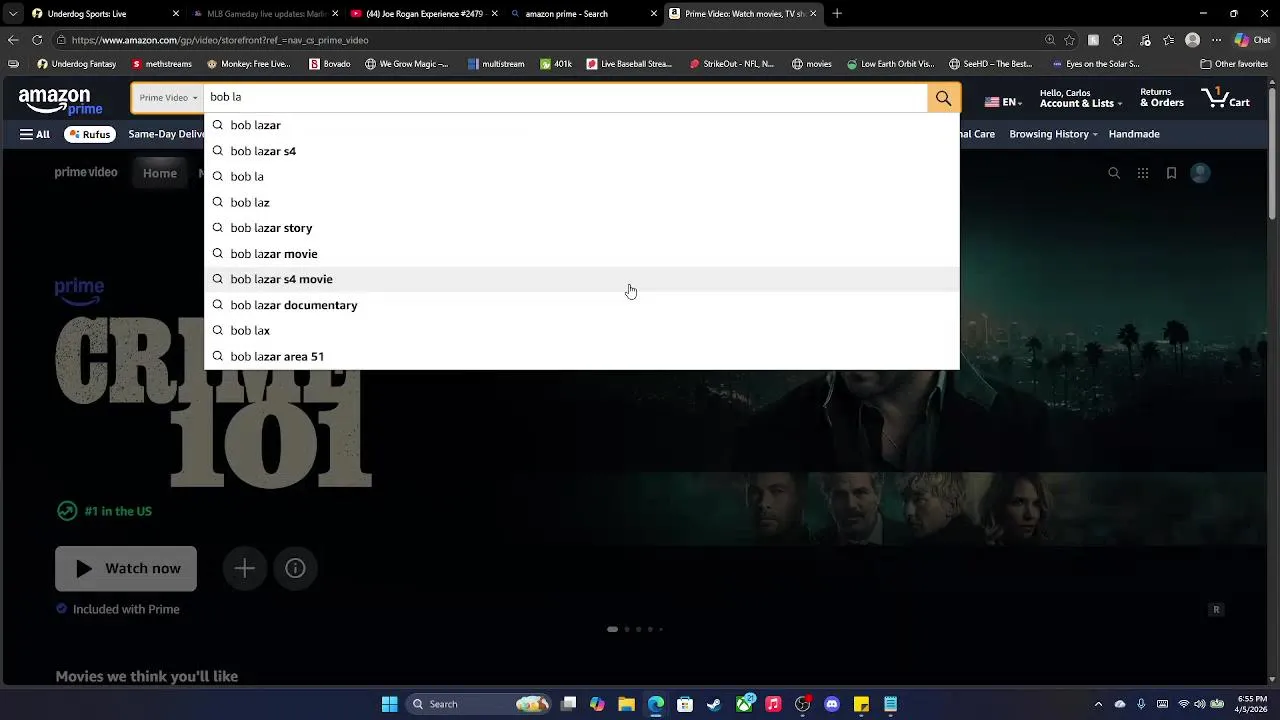Image resolution: width=1280 pixels, height=720 pixels.
Task: Open Xbox app from the taskbar
Action: point(744,704)
